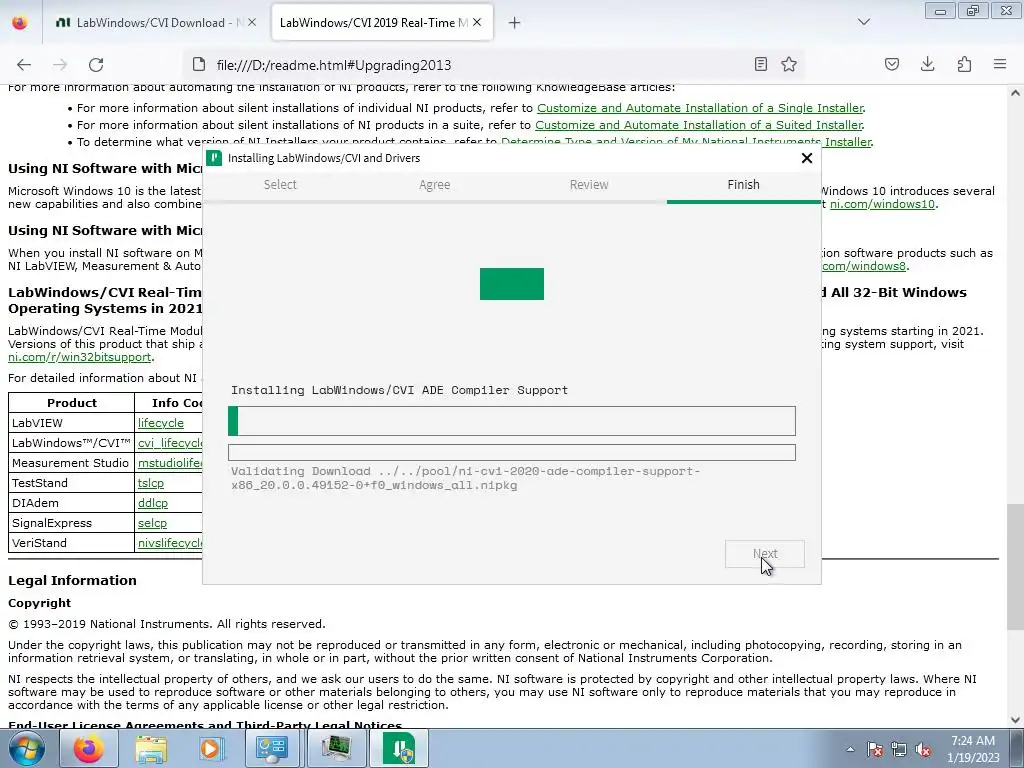Open the ni.com/windows10 link
The image size is (1024, 768).
(x=882, y=204)
